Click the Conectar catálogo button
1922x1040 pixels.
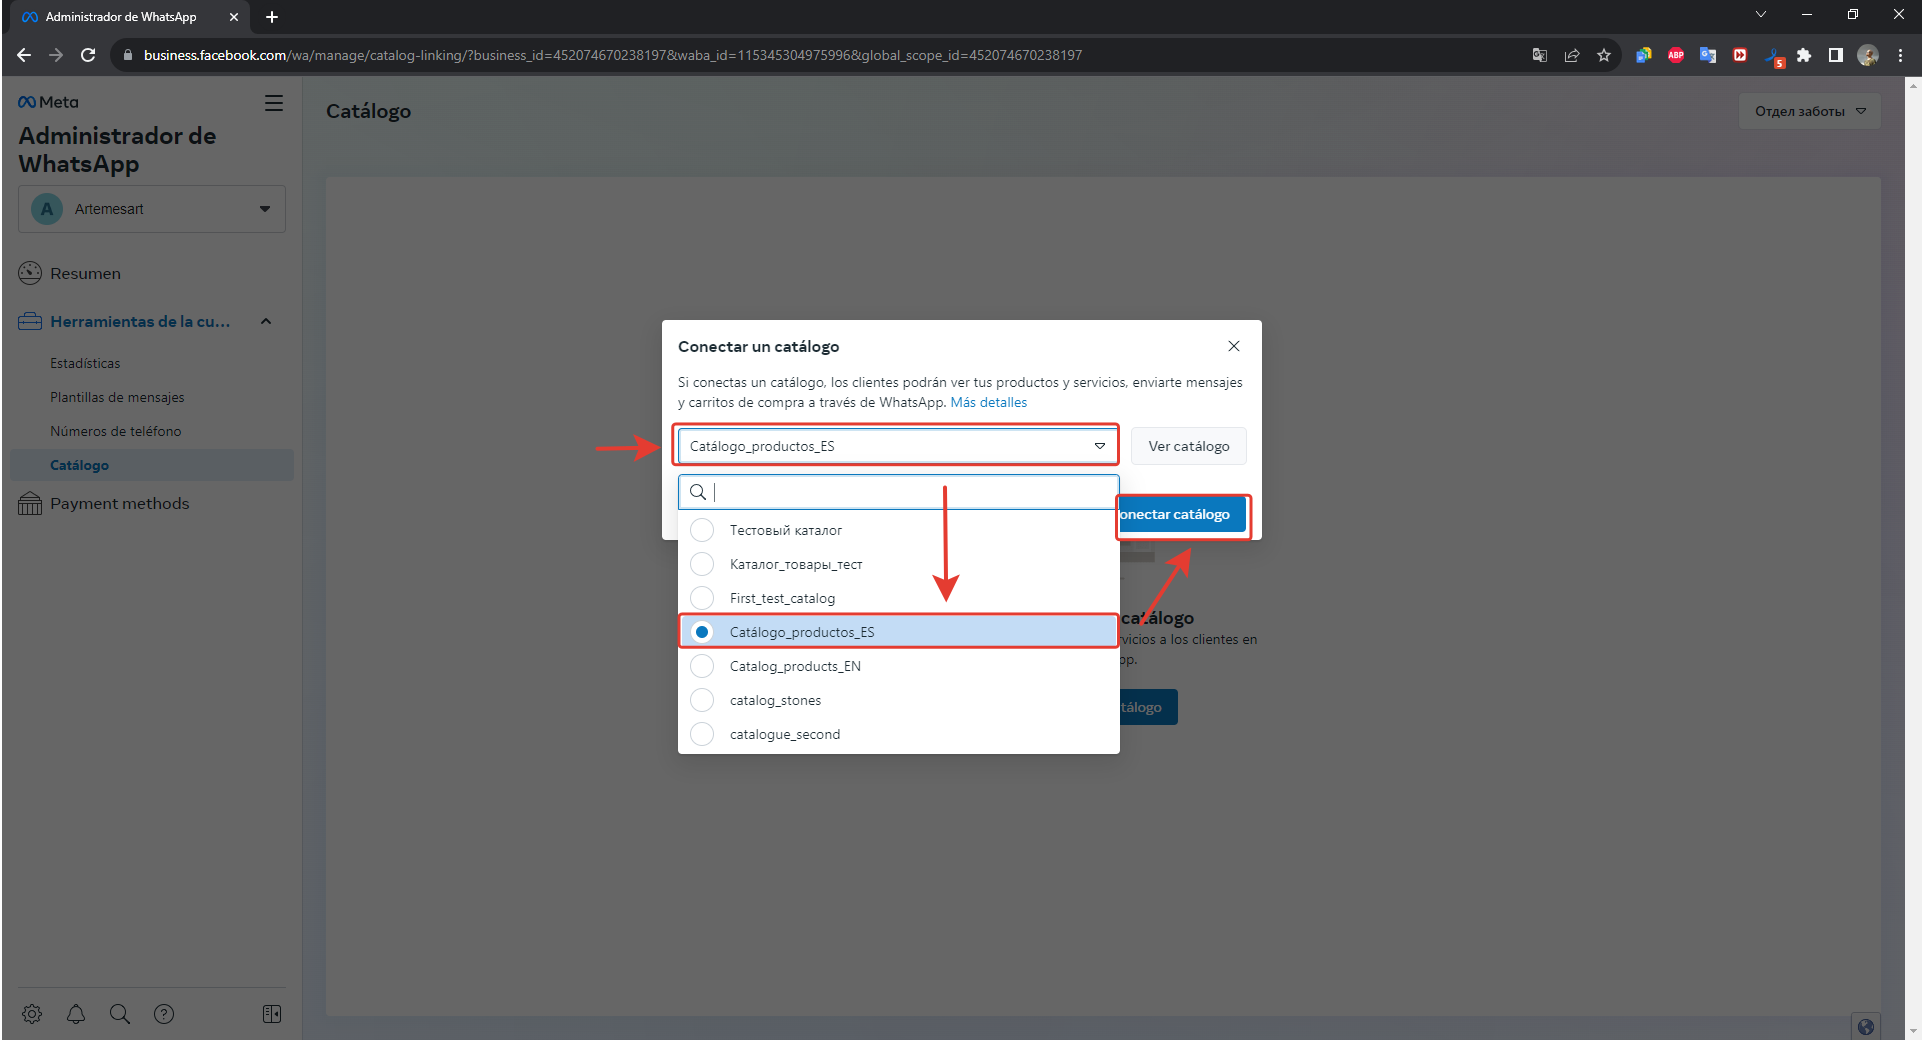1182,514
